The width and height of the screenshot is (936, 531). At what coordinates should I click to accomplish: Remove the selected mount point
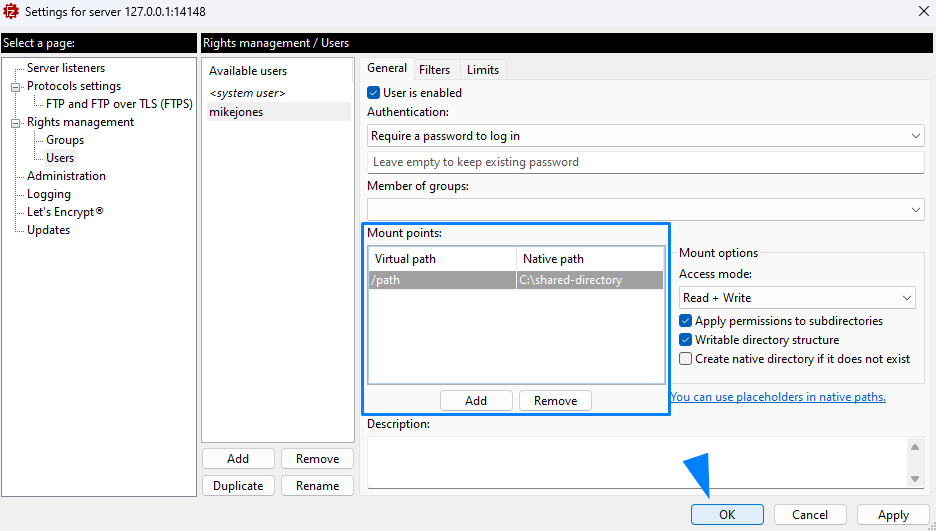(x=555, y=401)
